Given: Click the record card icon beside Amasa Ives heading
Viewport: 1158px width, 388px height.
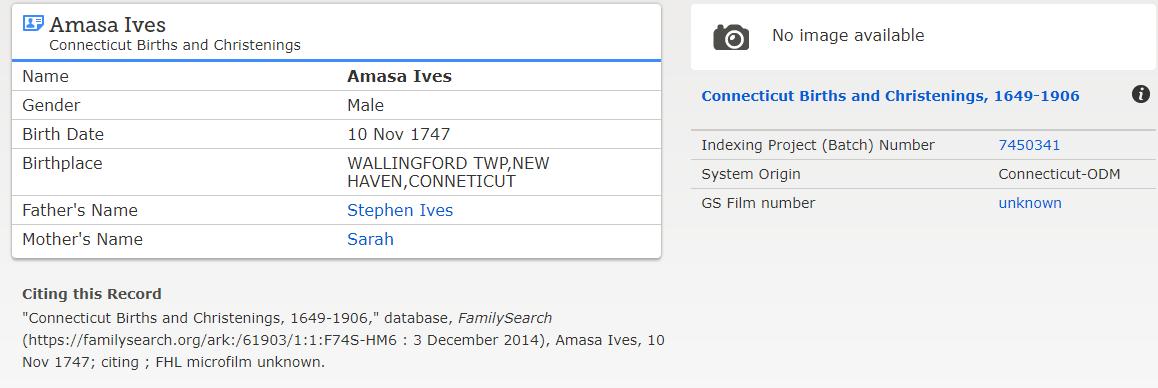Looking at the screenshot, I should coord(33,24).
